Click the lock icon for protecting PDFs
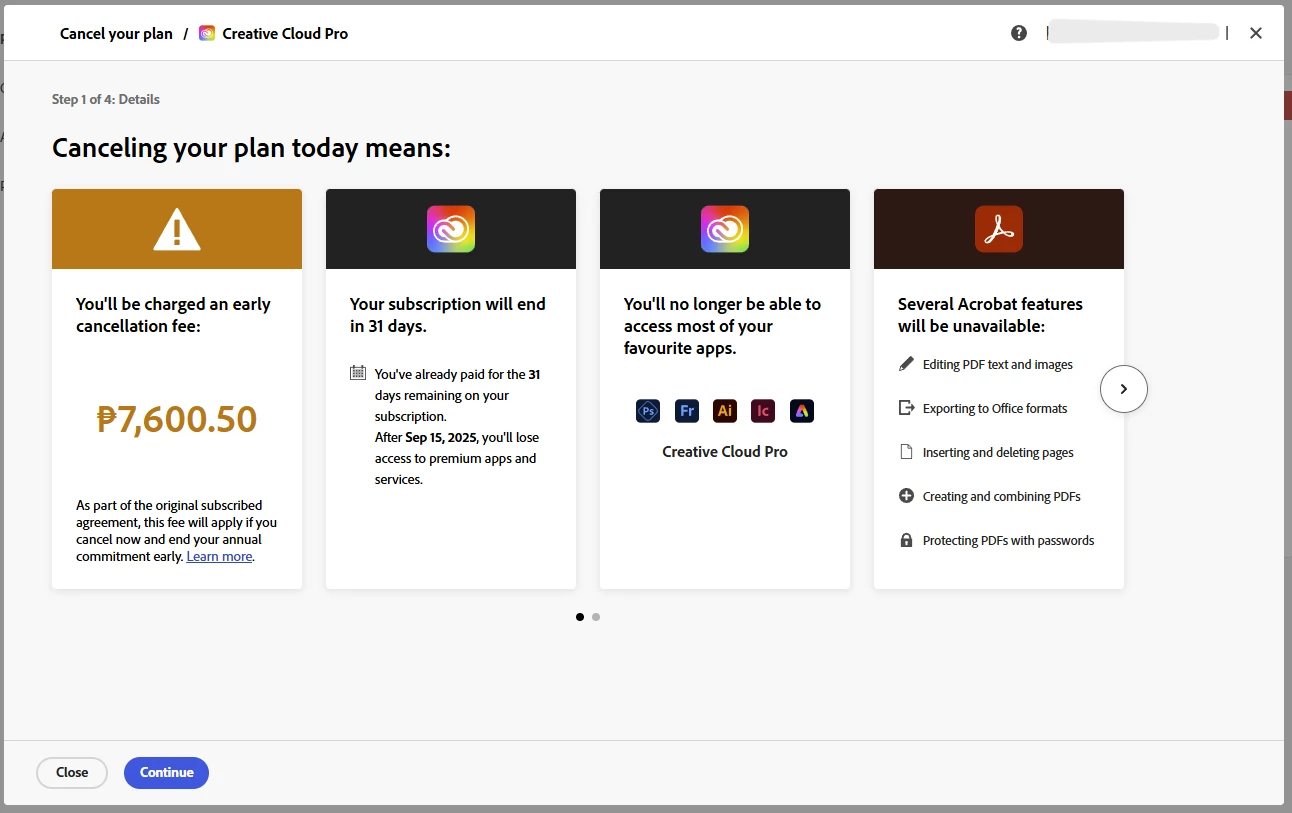The width and height of the screenshot is (1292, 813). coord(906,540)
